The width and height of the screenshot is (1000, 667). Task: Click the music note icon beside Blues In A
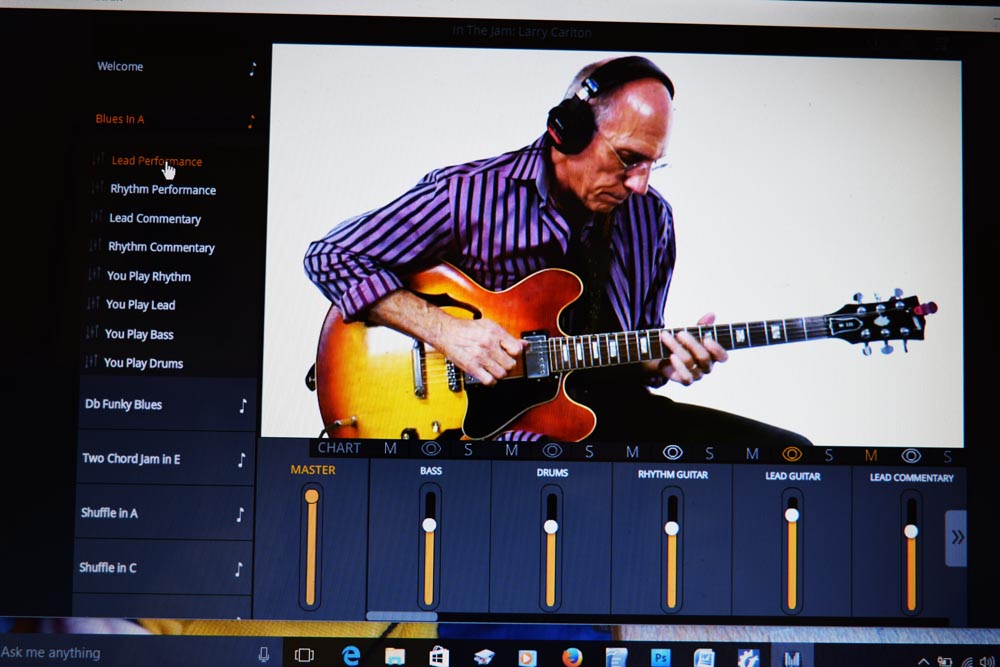click(x=251, y=121)
